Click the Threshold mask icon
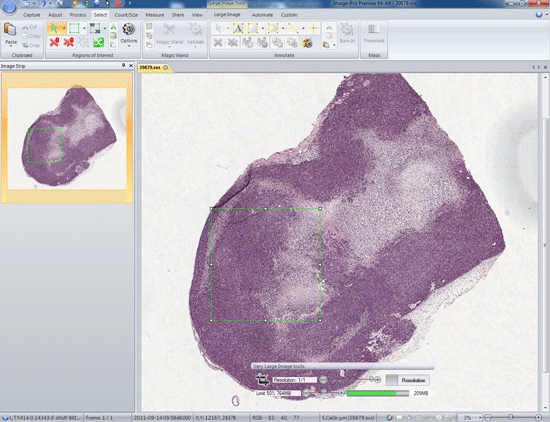550x422 pixels. click(374, 30)
